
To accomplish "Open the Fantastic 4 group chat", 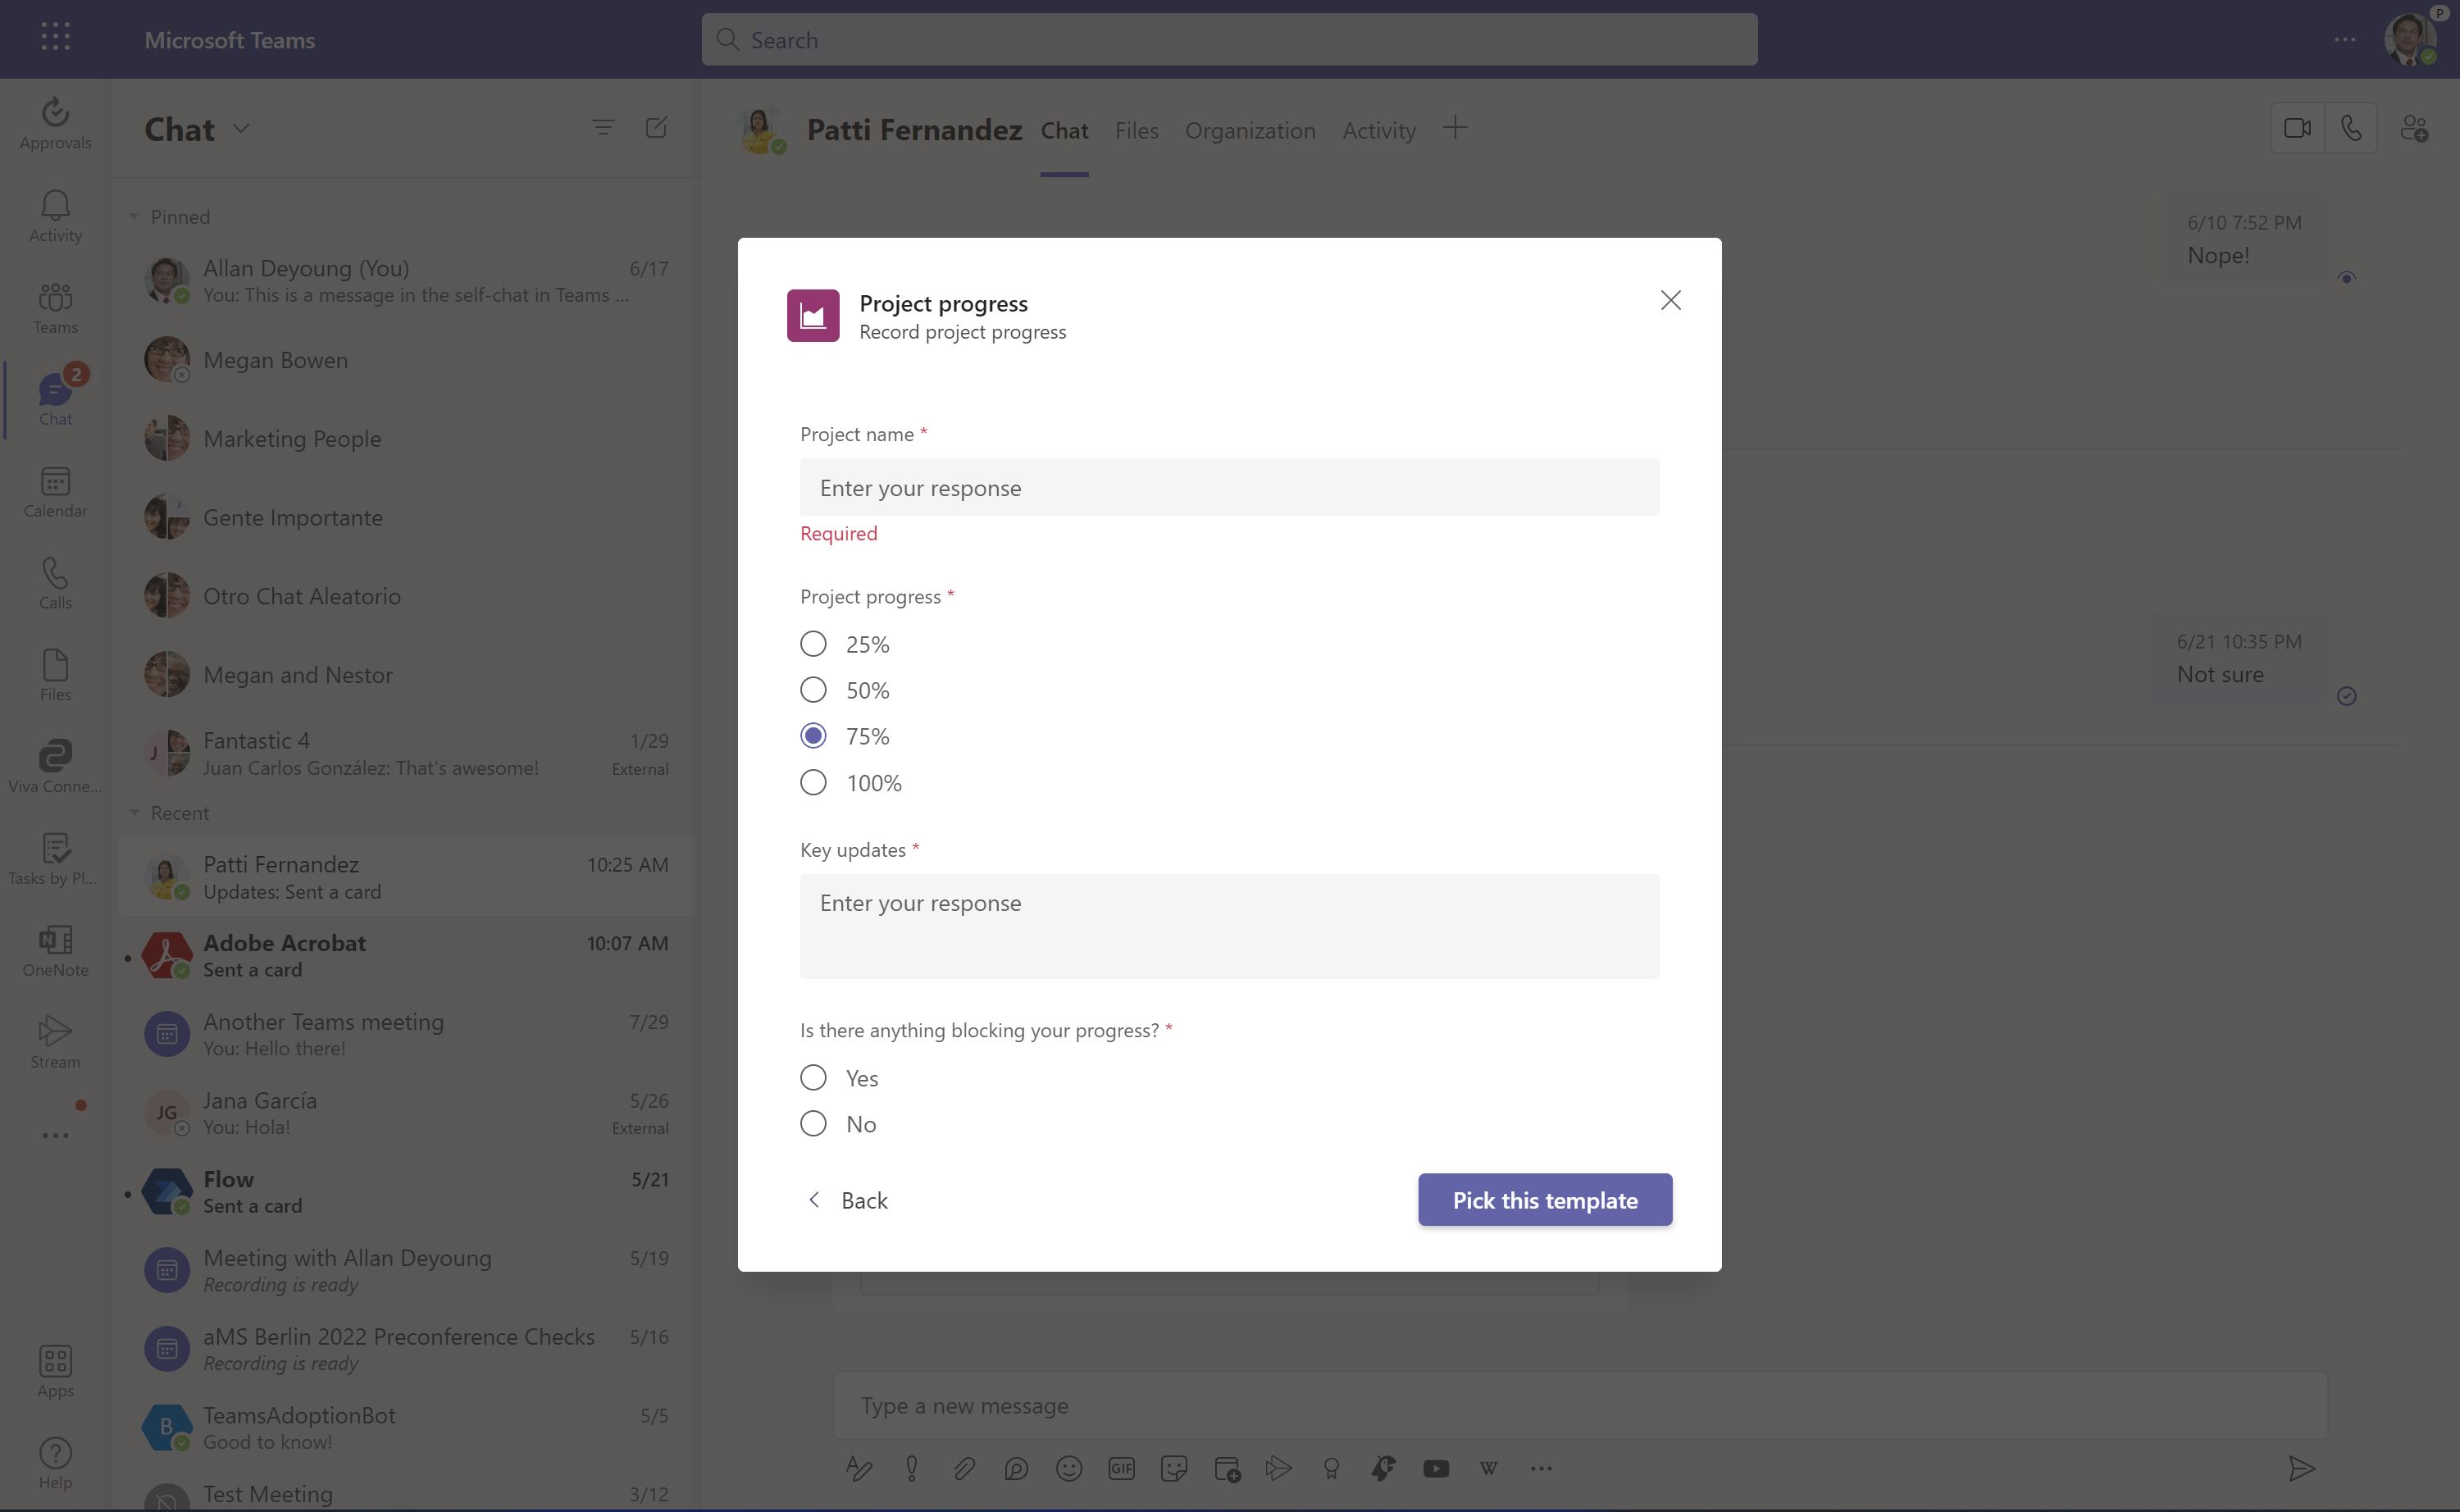I will (406, 754).
